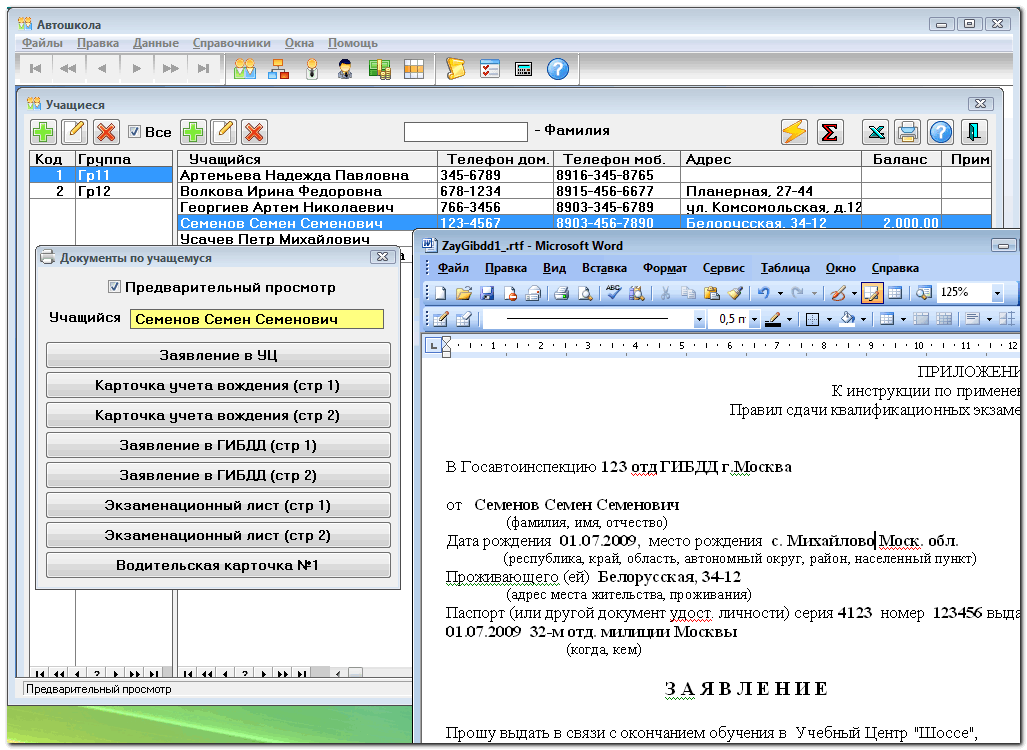
Task: Click the Заявление в УЦ button
Action: coord(218,355)
